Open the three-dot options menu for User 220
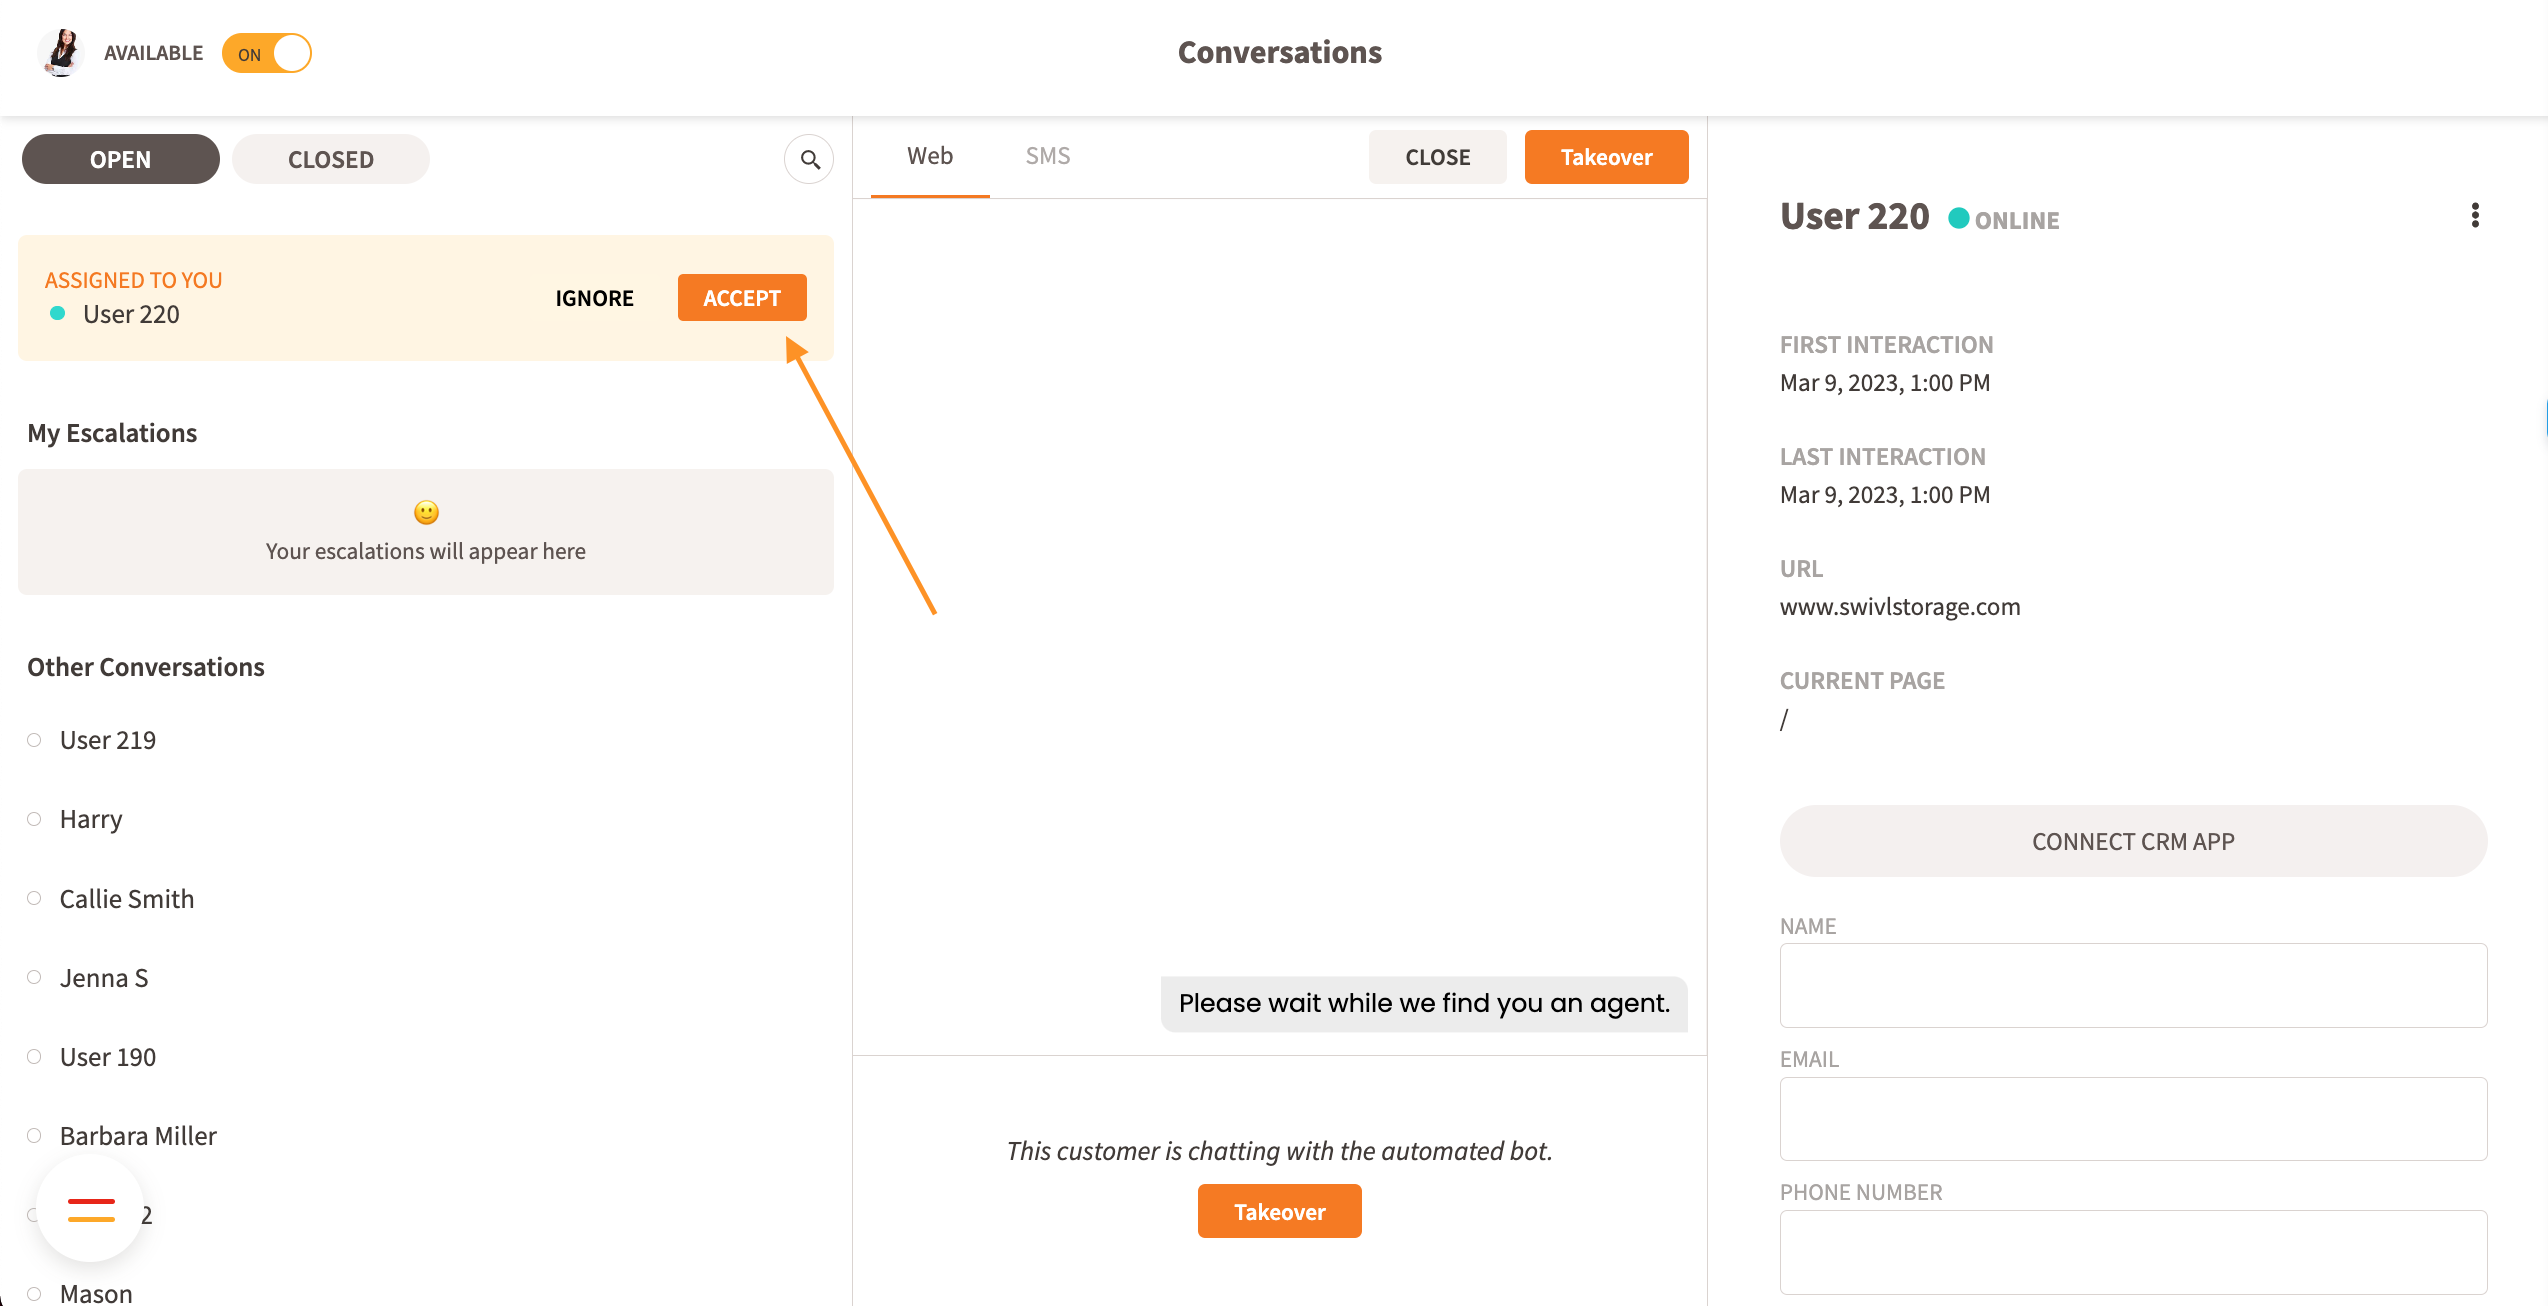This screenshot has height=1306, width=2548. coord(2475,216)
